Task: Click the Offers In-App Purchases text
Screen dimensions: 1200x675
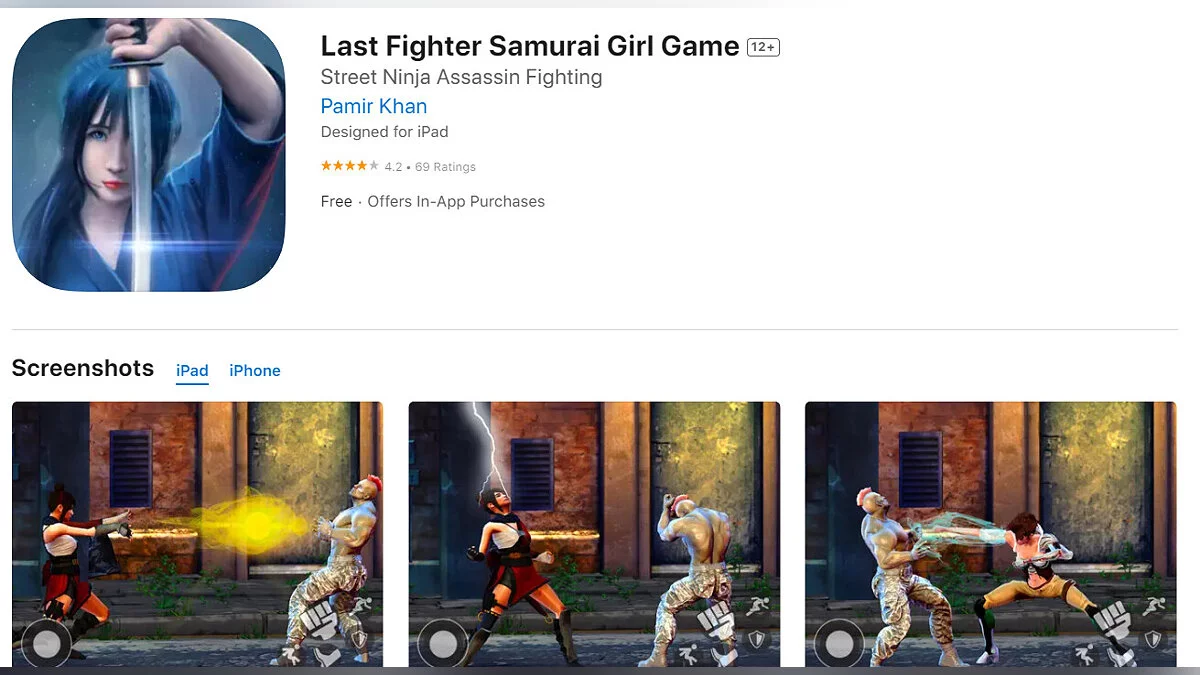Action: (x=456, y=201)
